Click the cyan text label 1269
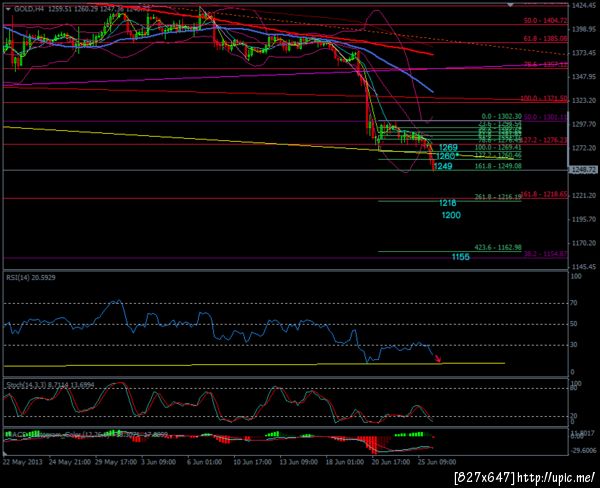Screen dimensions: 600x488 click(x=448, y=147)
